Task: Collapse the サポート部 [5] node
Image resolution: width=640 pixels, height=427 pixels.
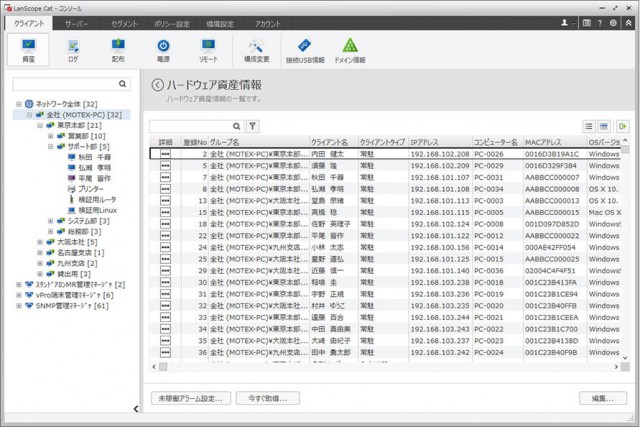Action: point(51,147)
